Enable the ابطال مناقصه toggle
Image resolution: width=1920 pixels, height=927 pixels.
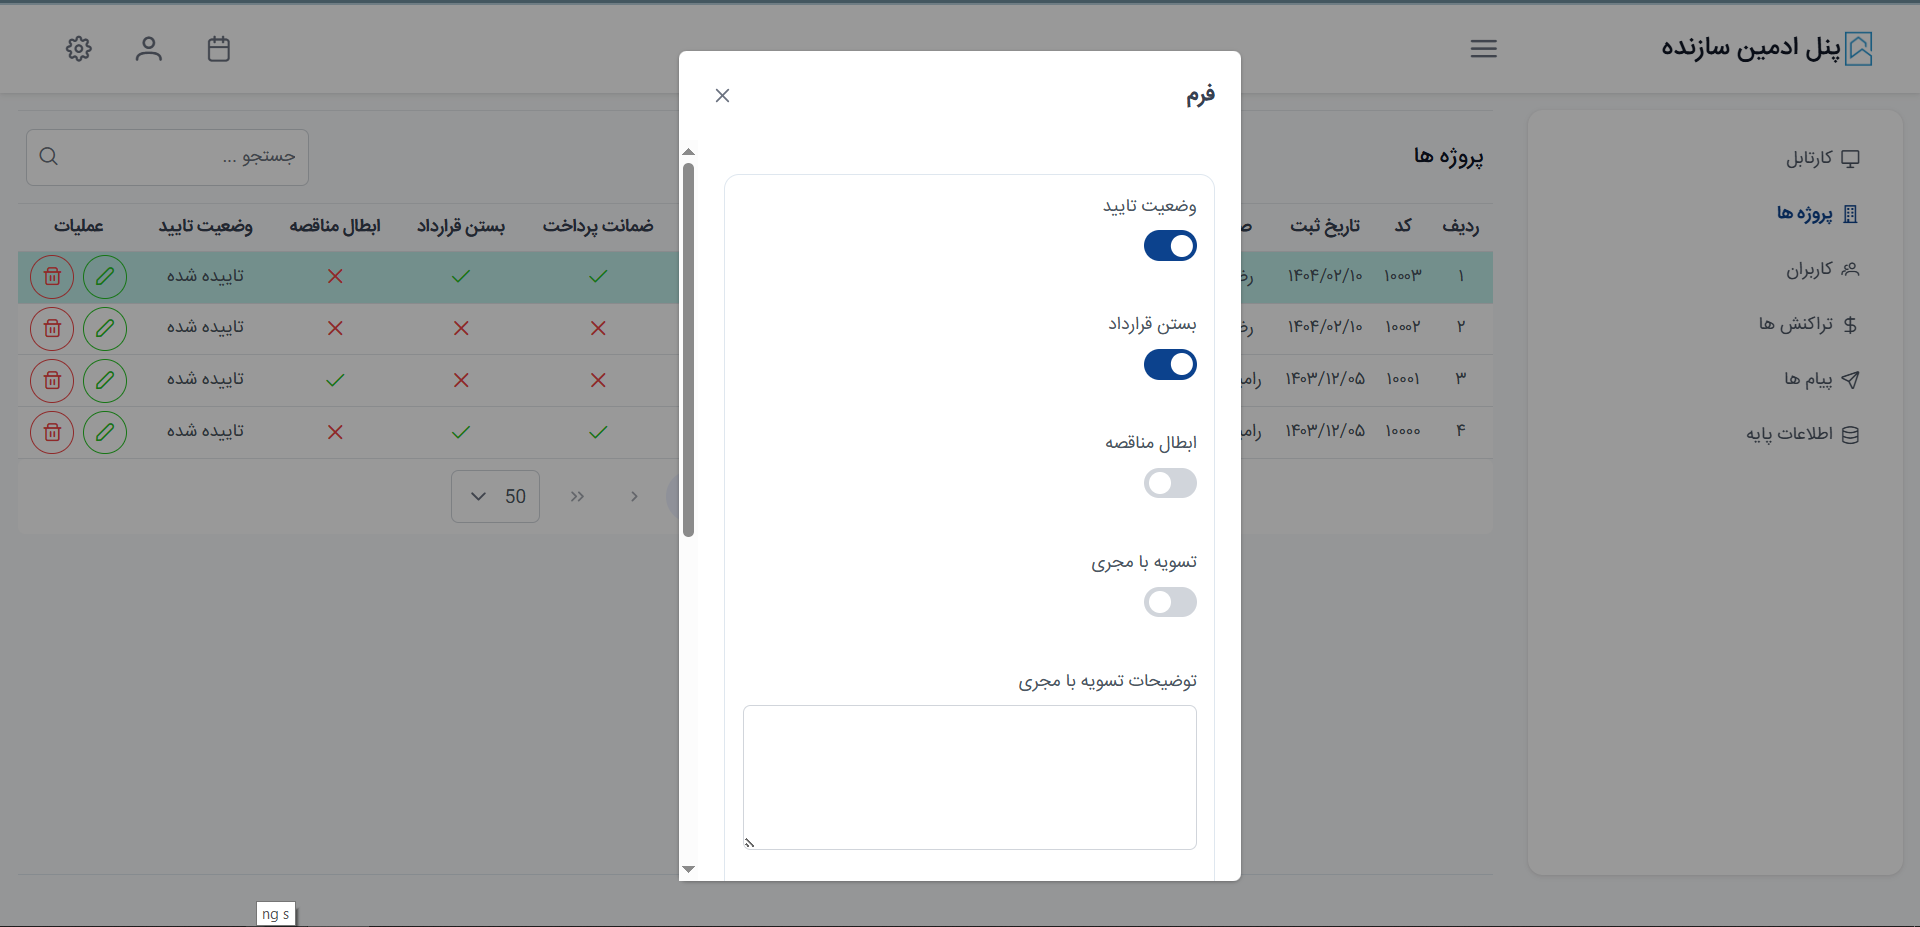coord(1170,484)
